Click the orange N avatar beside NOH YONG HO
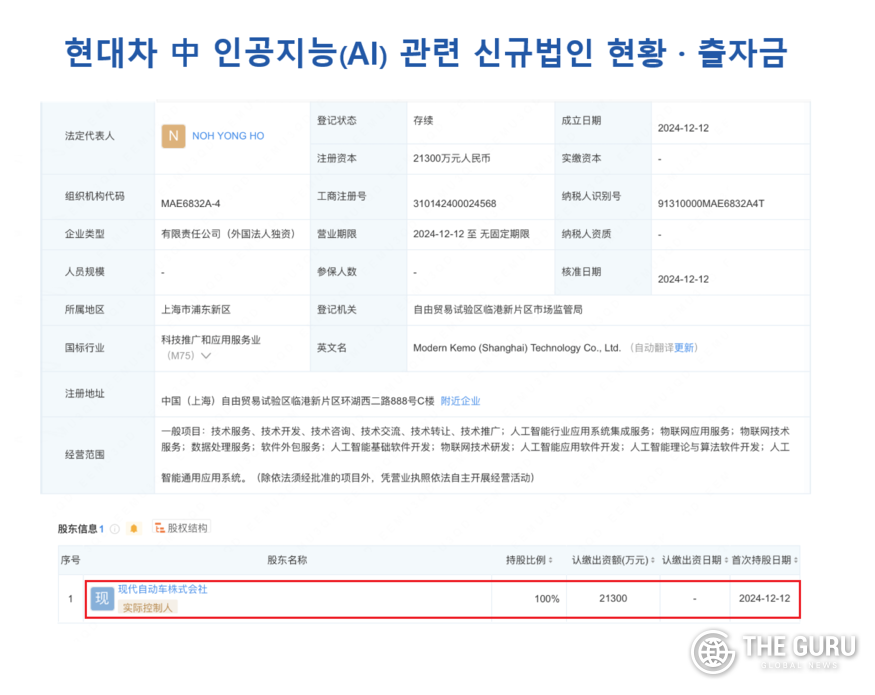Image resolution: width=875 pixels, height=695 pixels. tap(174, 136)
